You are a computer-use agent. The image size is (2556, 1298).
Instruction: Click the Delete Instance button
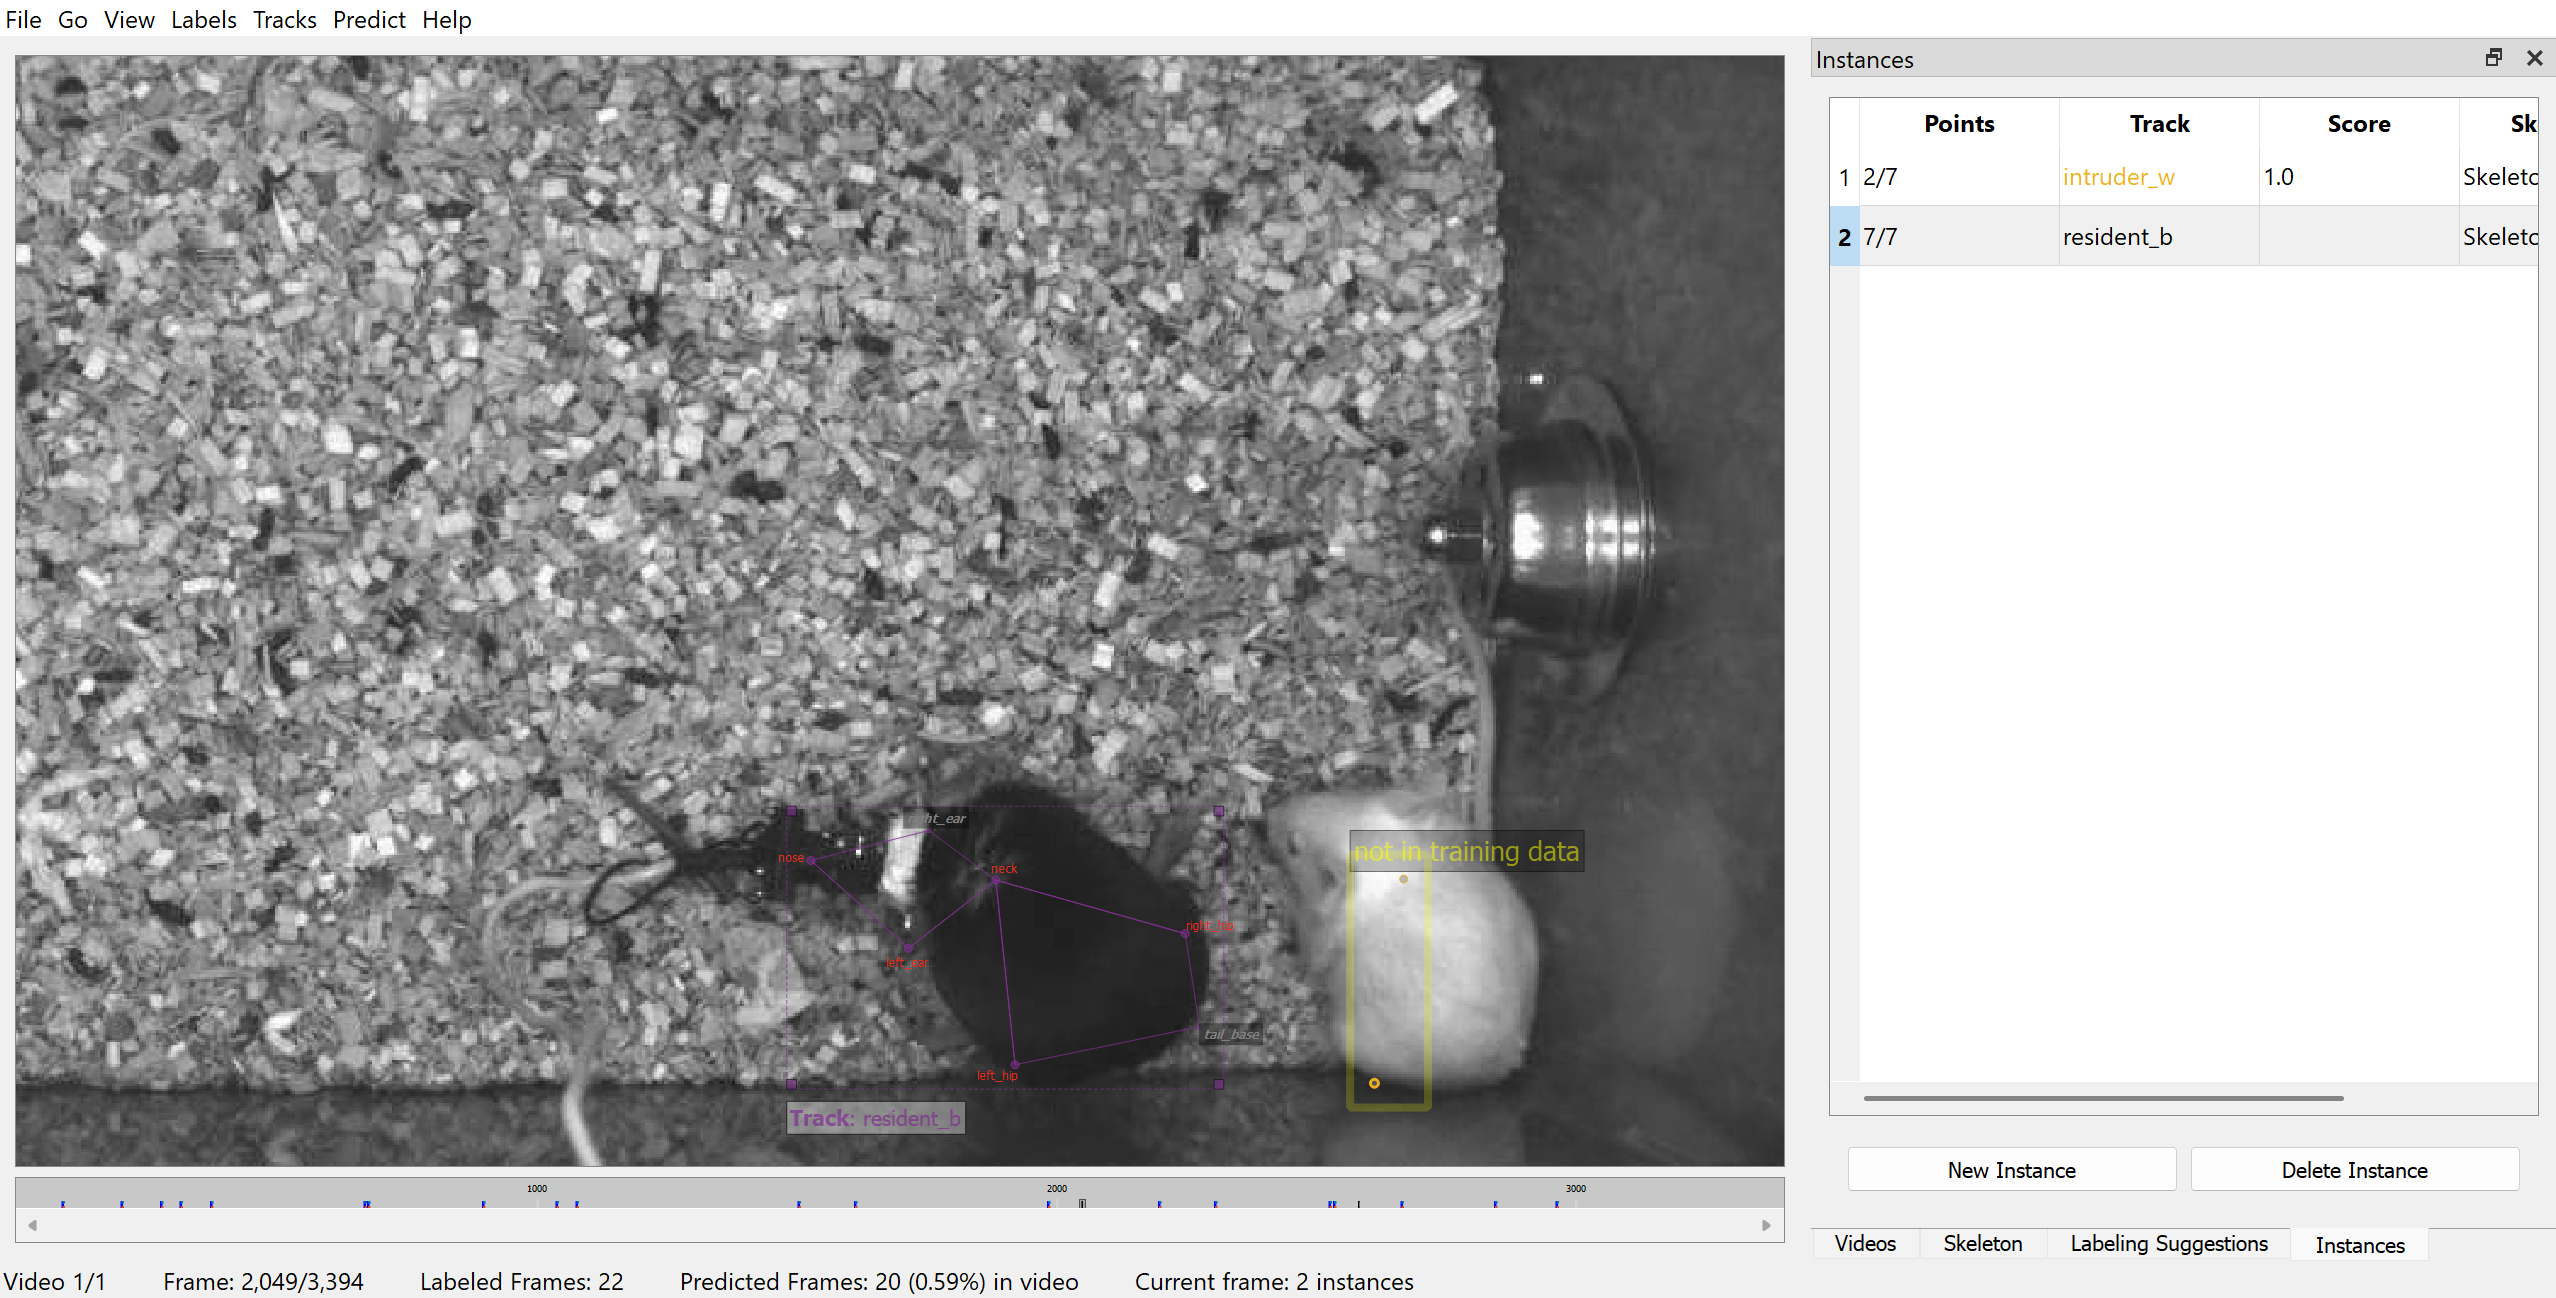pos(2353,1170)
